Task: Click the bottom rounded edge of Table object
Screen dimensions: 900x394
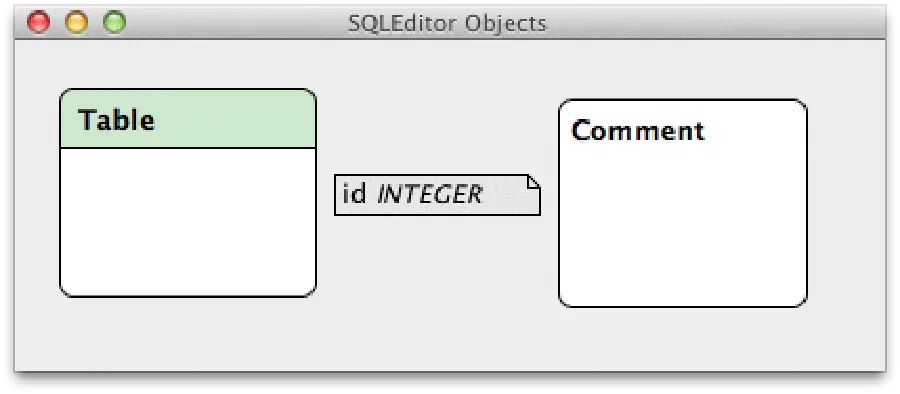Action: (x=188, y=296)
